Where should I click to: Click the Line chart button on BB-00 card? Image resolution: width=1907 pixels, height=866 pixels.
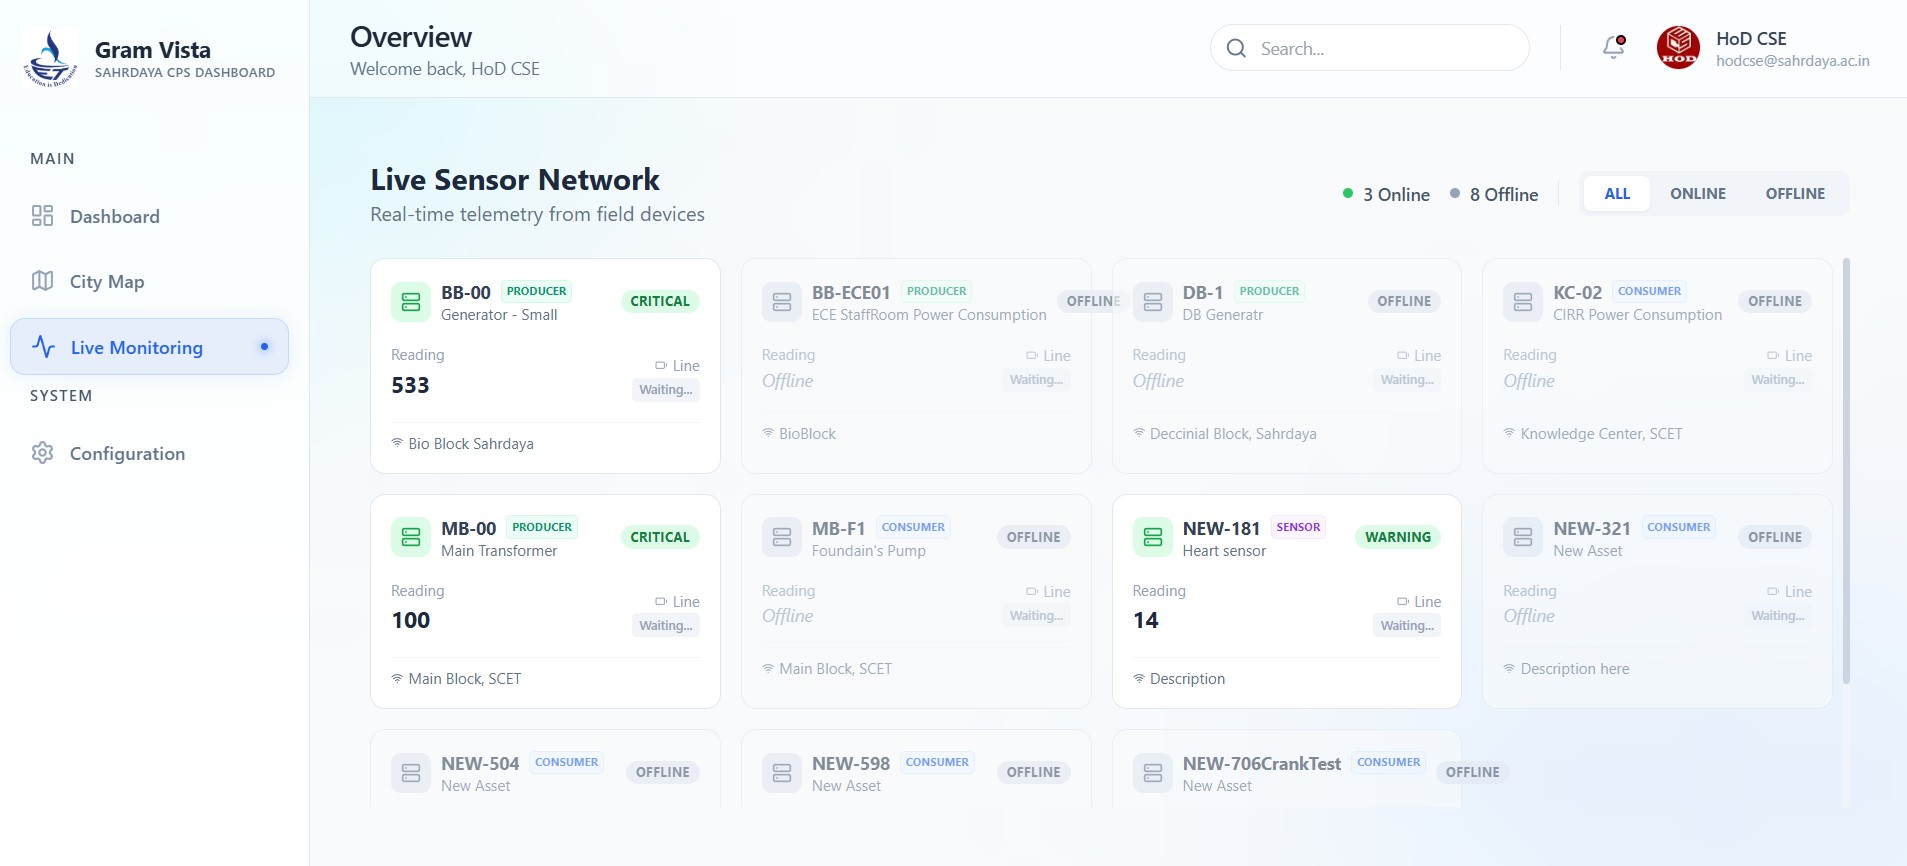click(x=677, y=366)
